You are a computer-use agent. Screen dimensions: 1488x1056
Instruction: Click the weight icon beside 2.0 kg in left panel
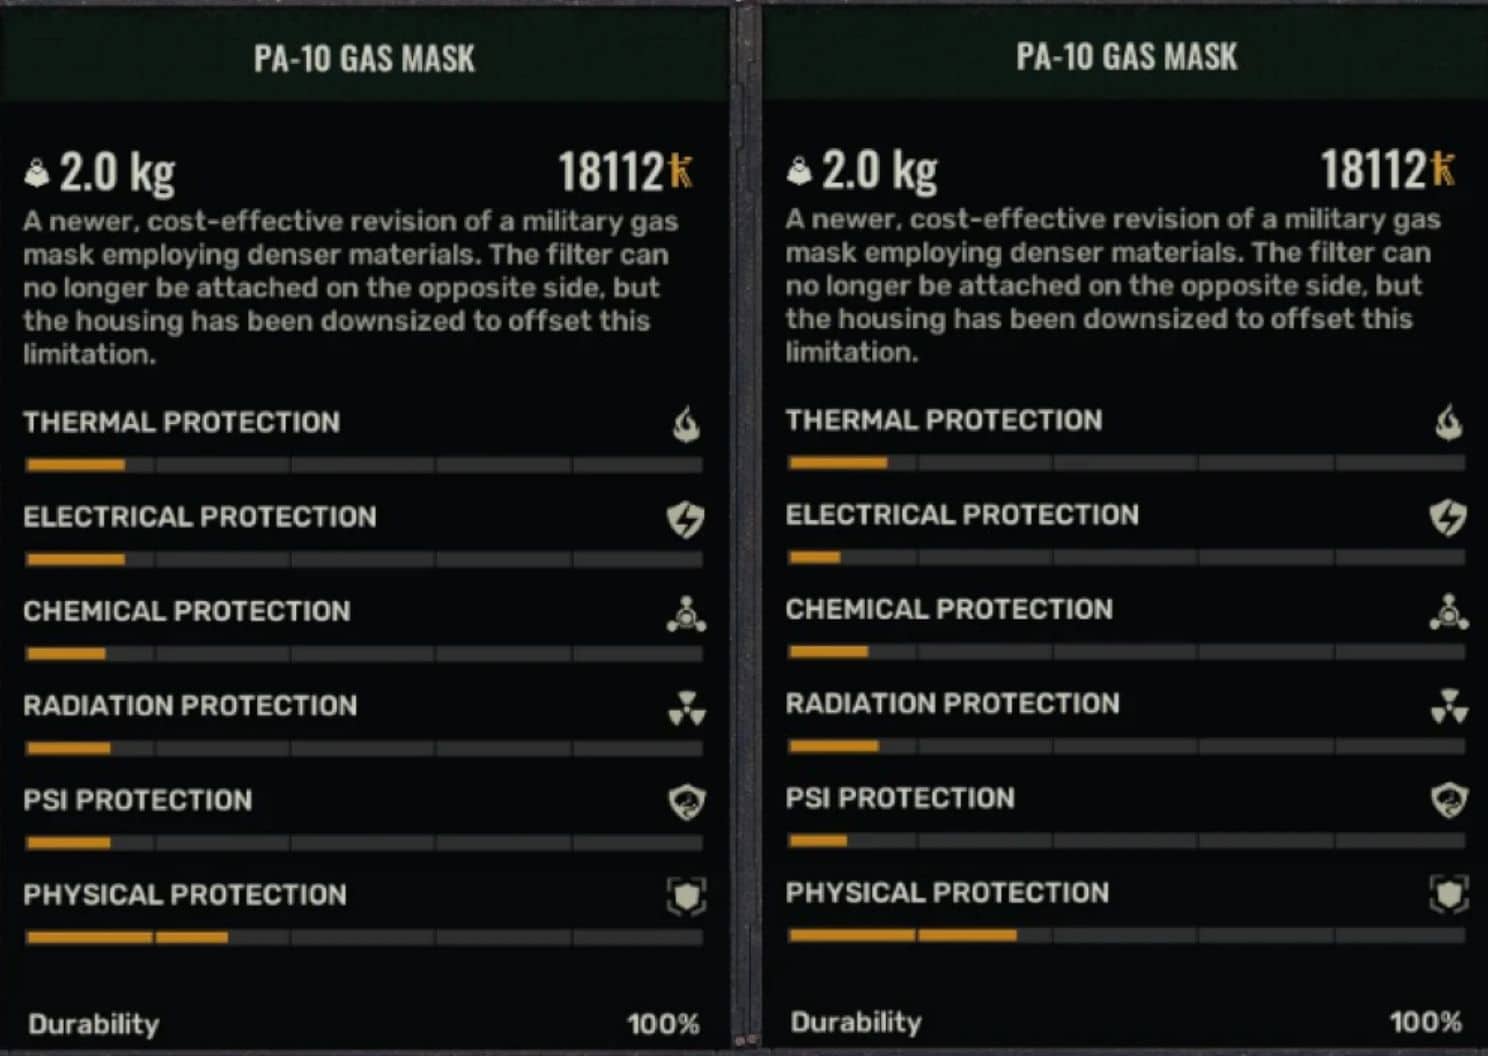coord(37,173)
